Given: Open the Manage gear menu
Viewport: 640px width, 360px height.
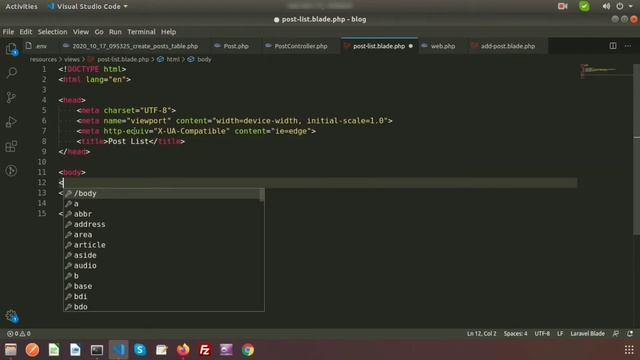Looking at the screenshot, I should point(11,316).
